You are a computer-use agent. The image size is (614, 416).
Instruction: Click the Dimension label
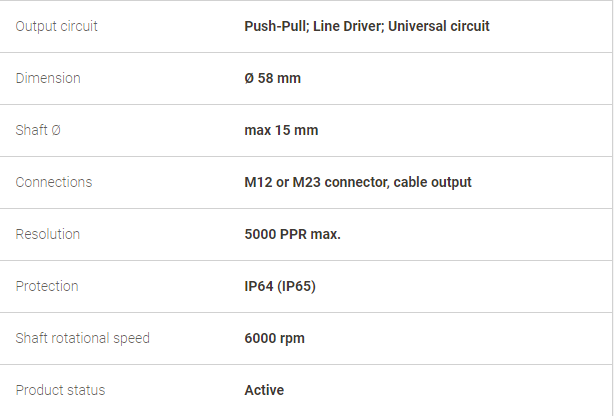click(48, 78)
